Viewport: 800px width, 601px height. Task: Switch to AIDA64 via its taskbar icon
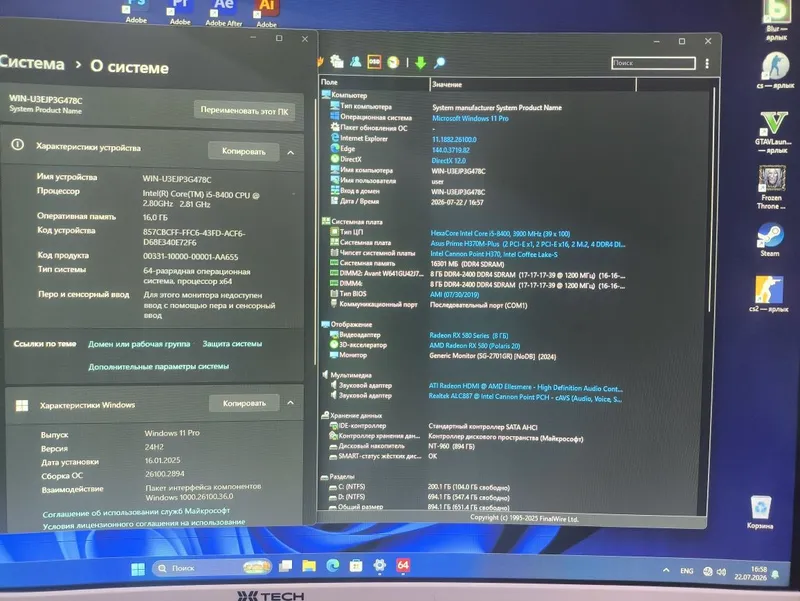pos(403,565)
